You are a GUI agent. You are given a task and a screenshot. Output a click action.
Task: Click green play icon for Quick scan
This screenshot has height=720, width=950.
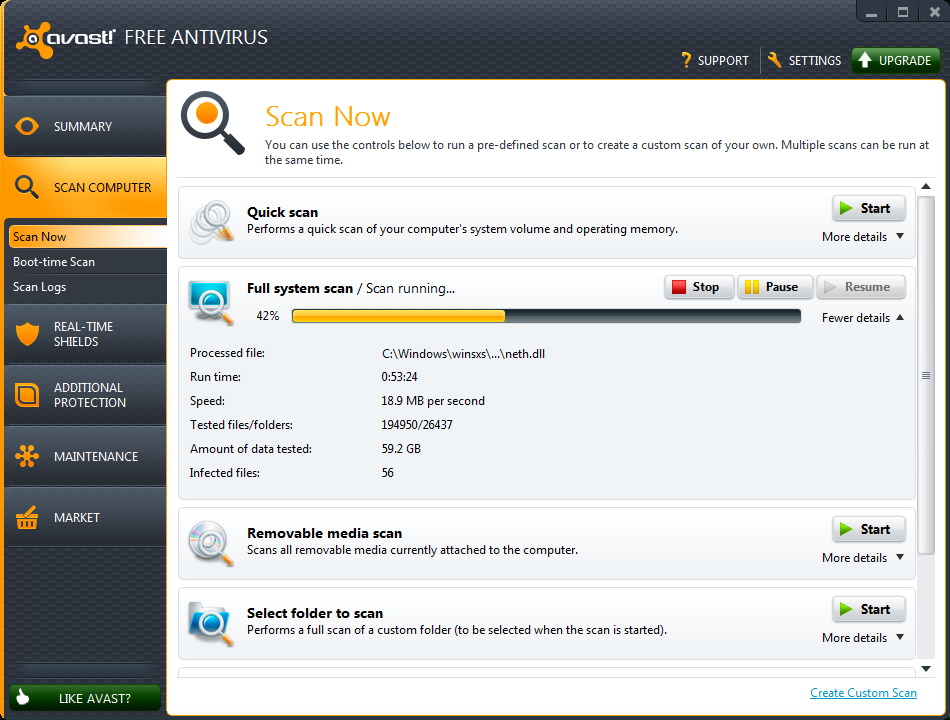[846, 208]
